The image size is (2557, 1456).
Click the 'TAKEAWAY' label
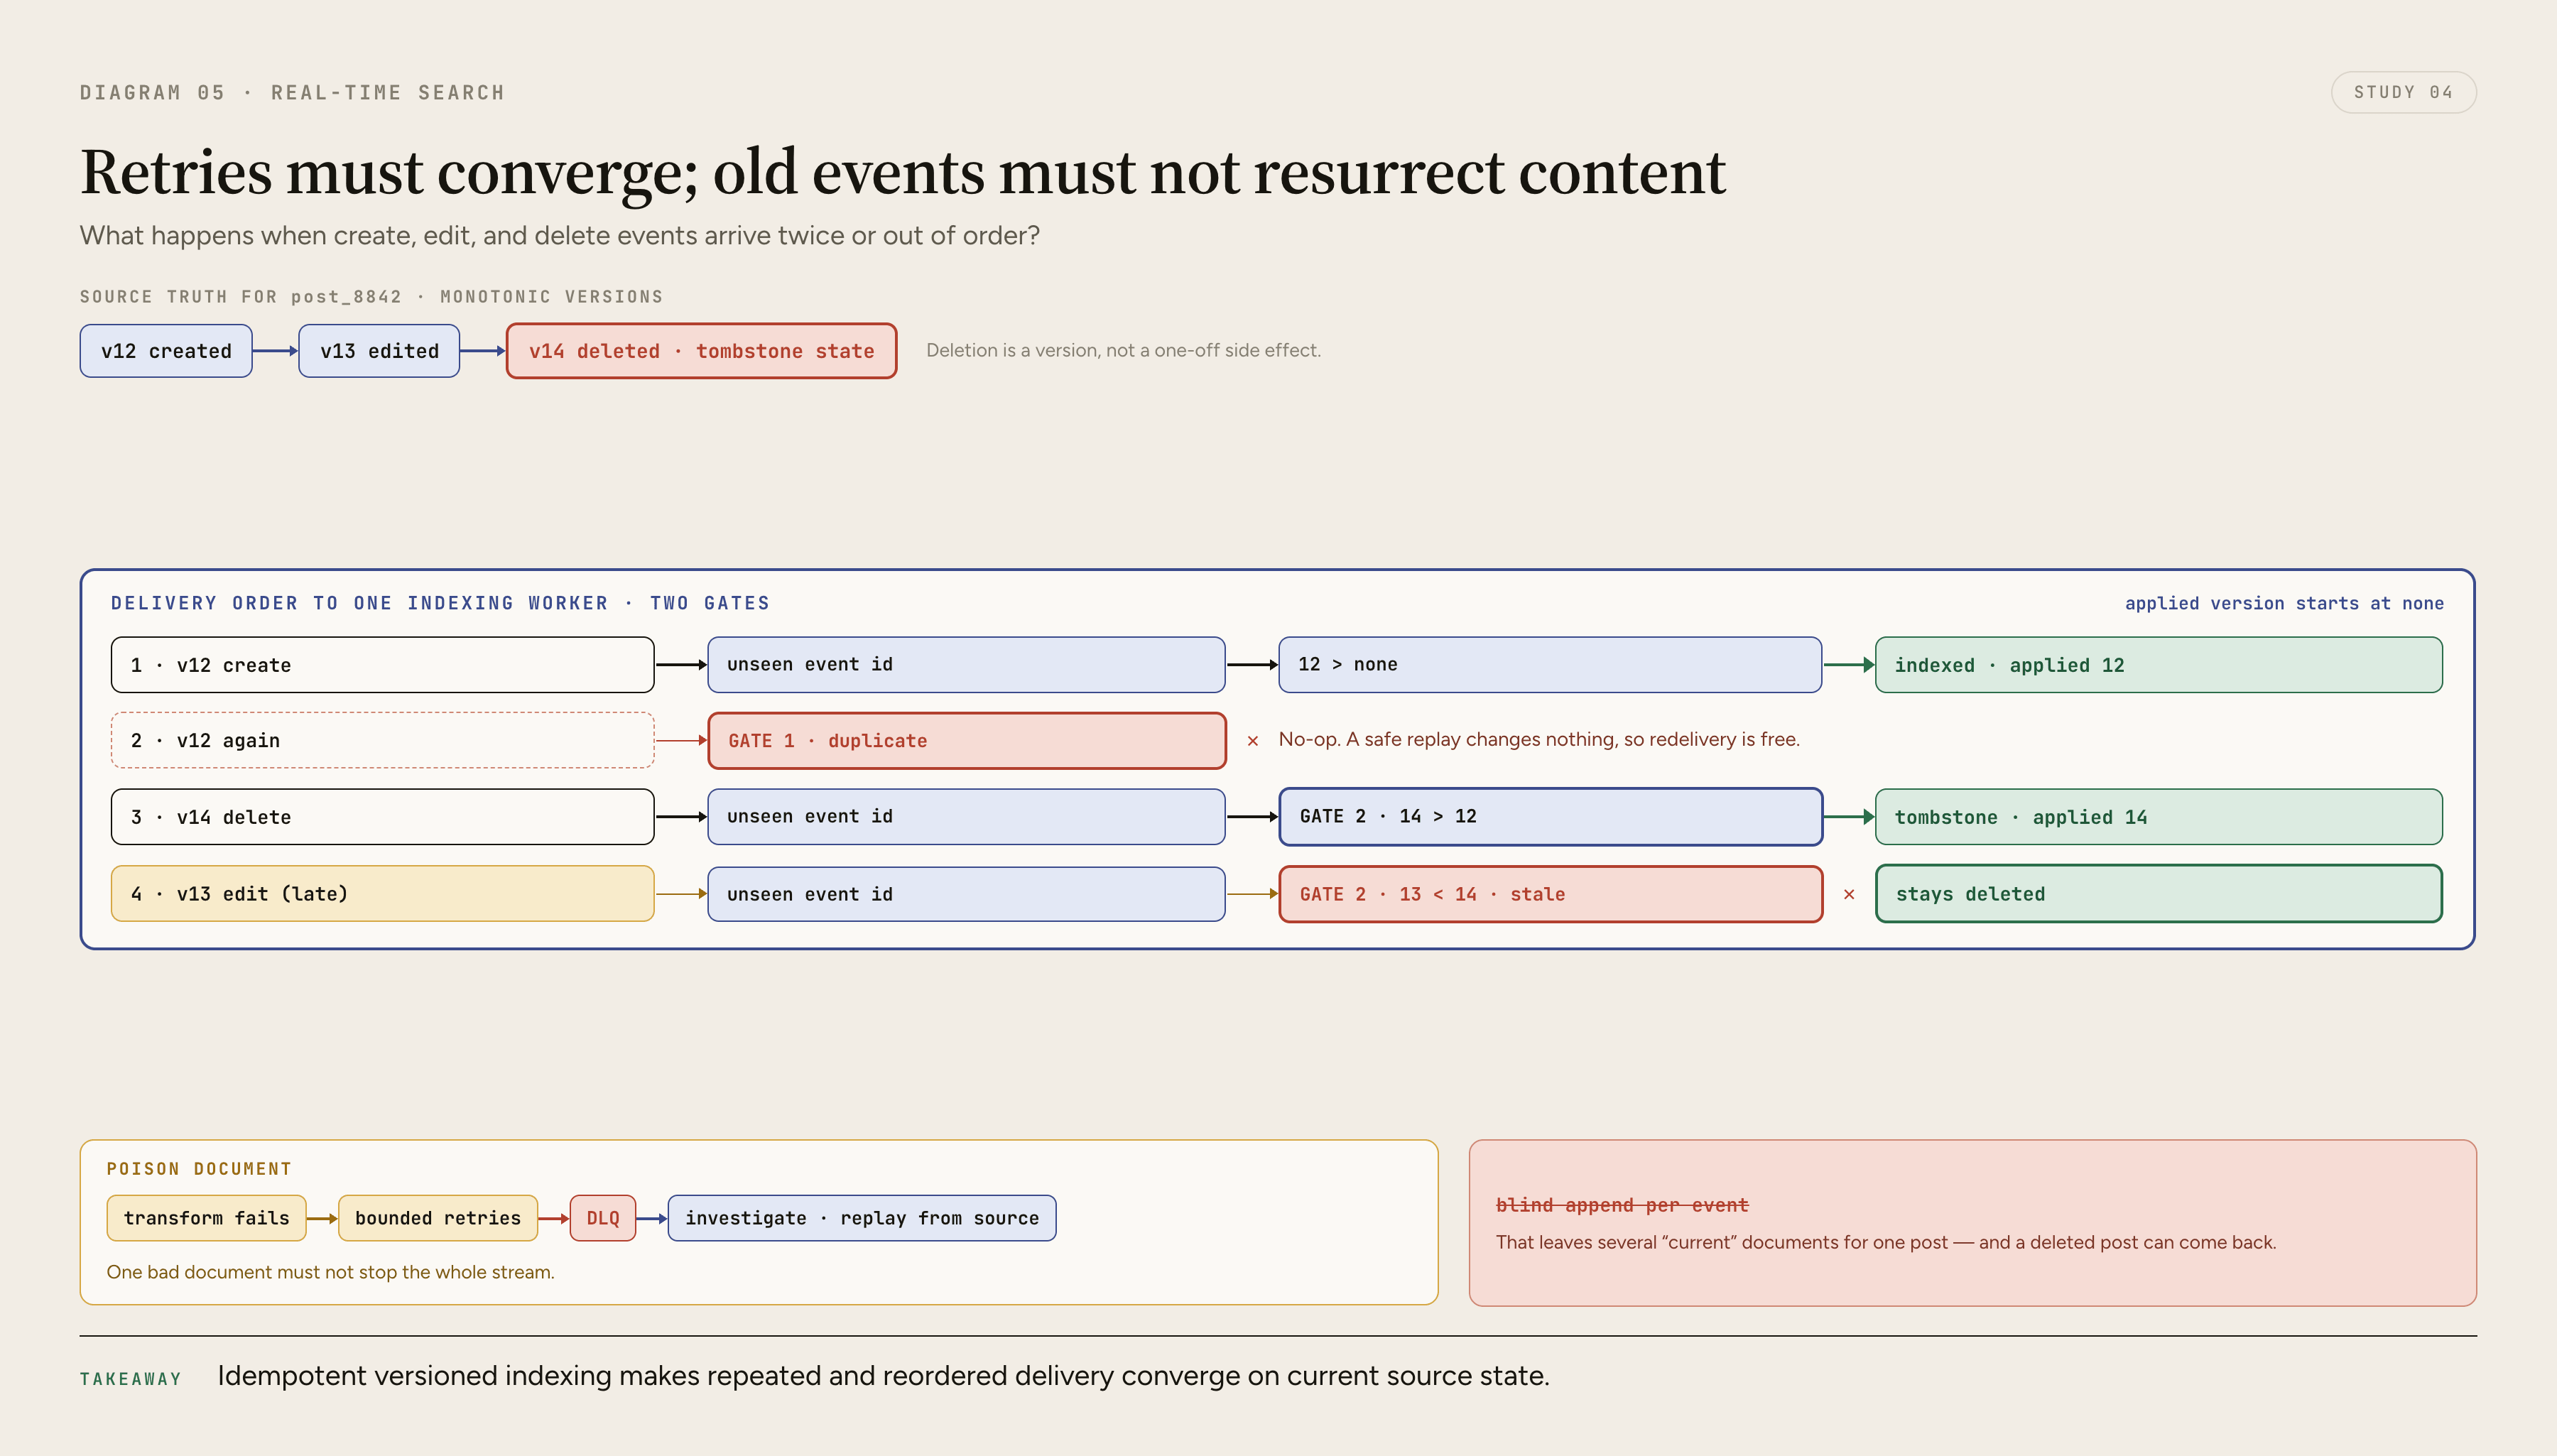coord(131,1379)
